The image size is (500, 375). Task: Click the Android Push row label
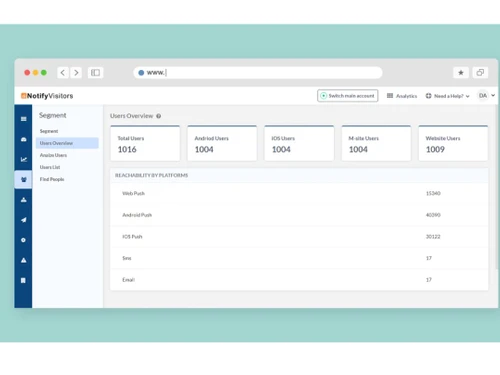click(x=137, y=215)
